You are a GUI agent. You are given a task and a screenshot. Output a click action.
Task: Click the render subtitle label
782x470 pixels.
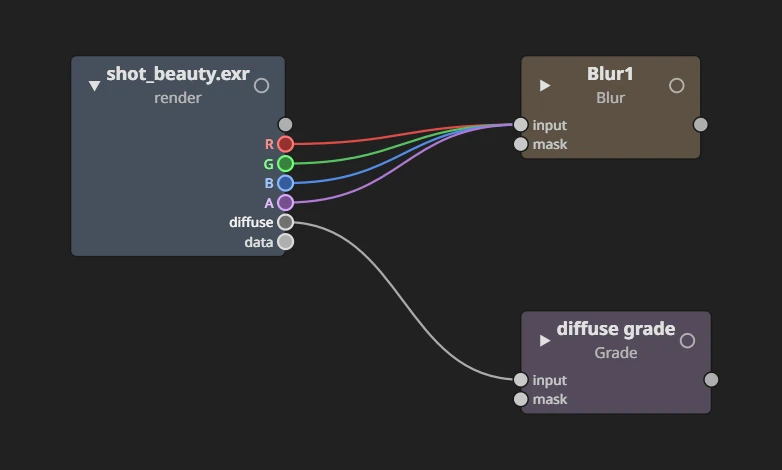click(178, 98)
